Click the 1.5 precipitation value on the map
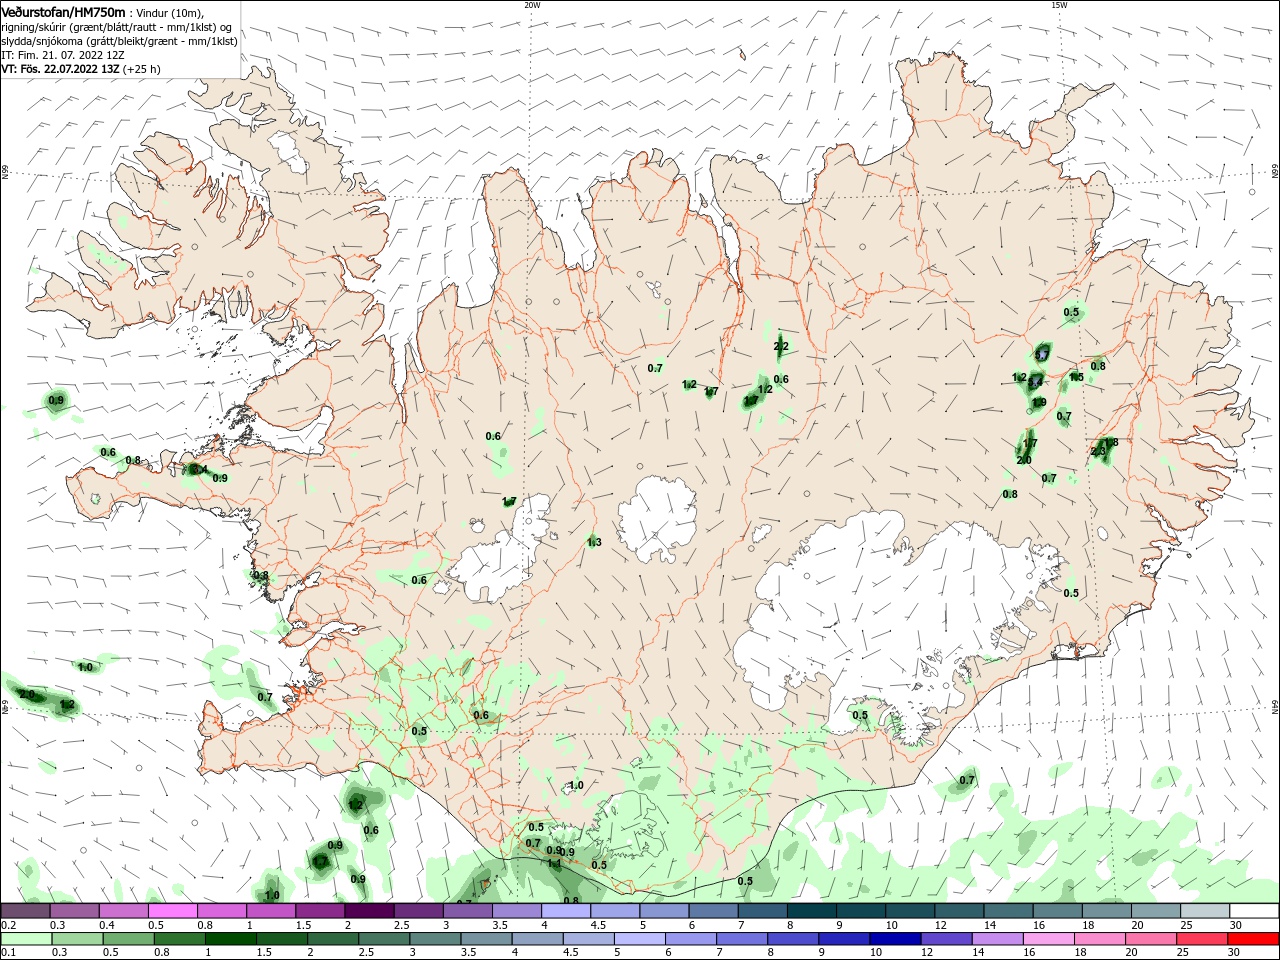The image size is (1280, 960). [1076, 377]
